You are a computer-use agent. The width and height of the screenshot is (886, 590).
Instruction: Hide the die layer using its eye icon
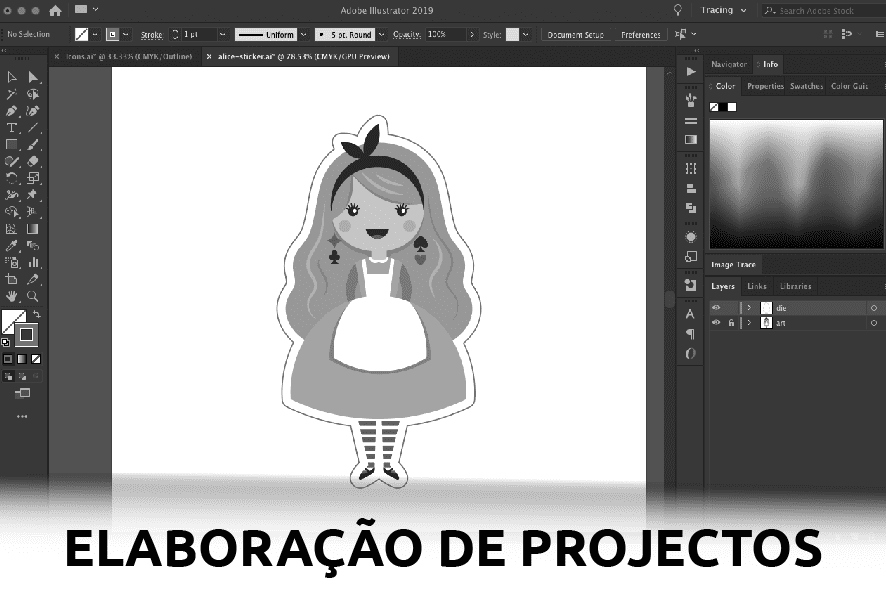(x=716, y=308)
